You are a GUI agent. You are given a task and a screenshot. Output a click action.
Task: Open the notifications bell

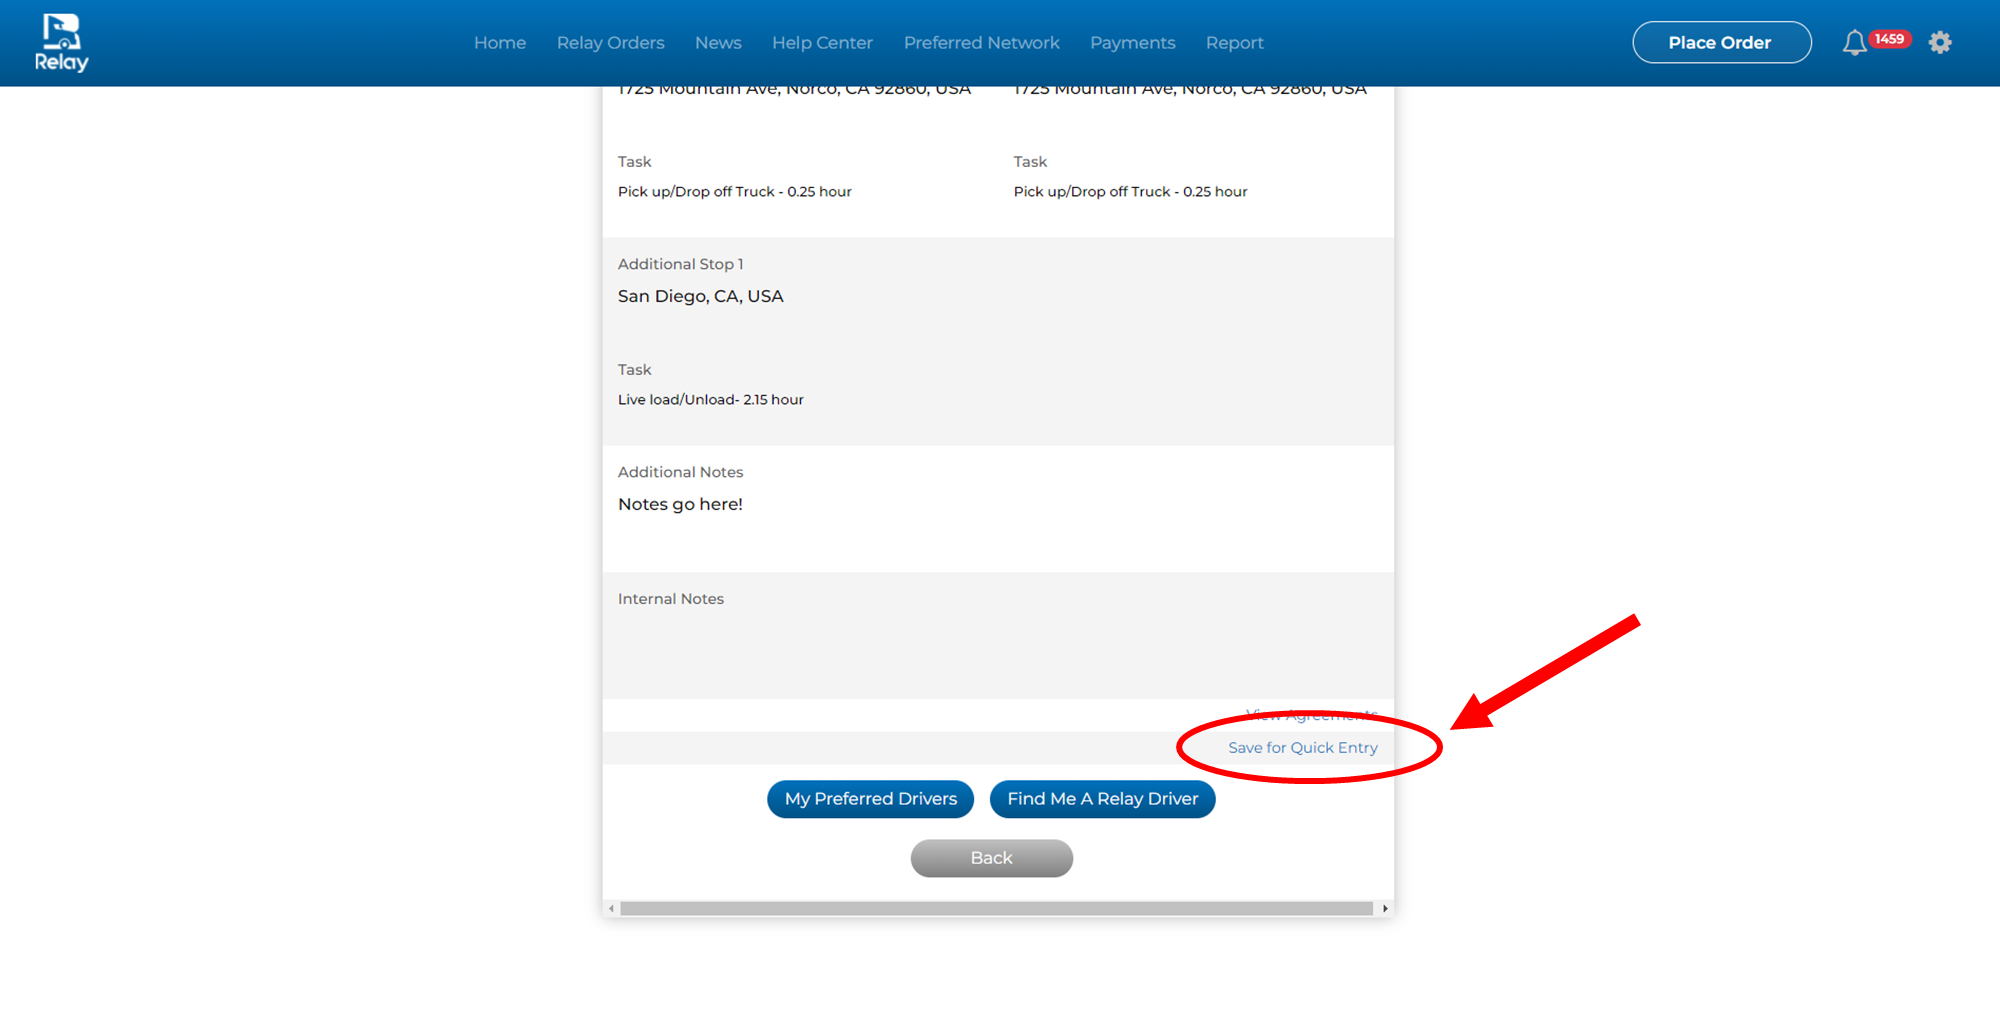tap(1854, 43)
